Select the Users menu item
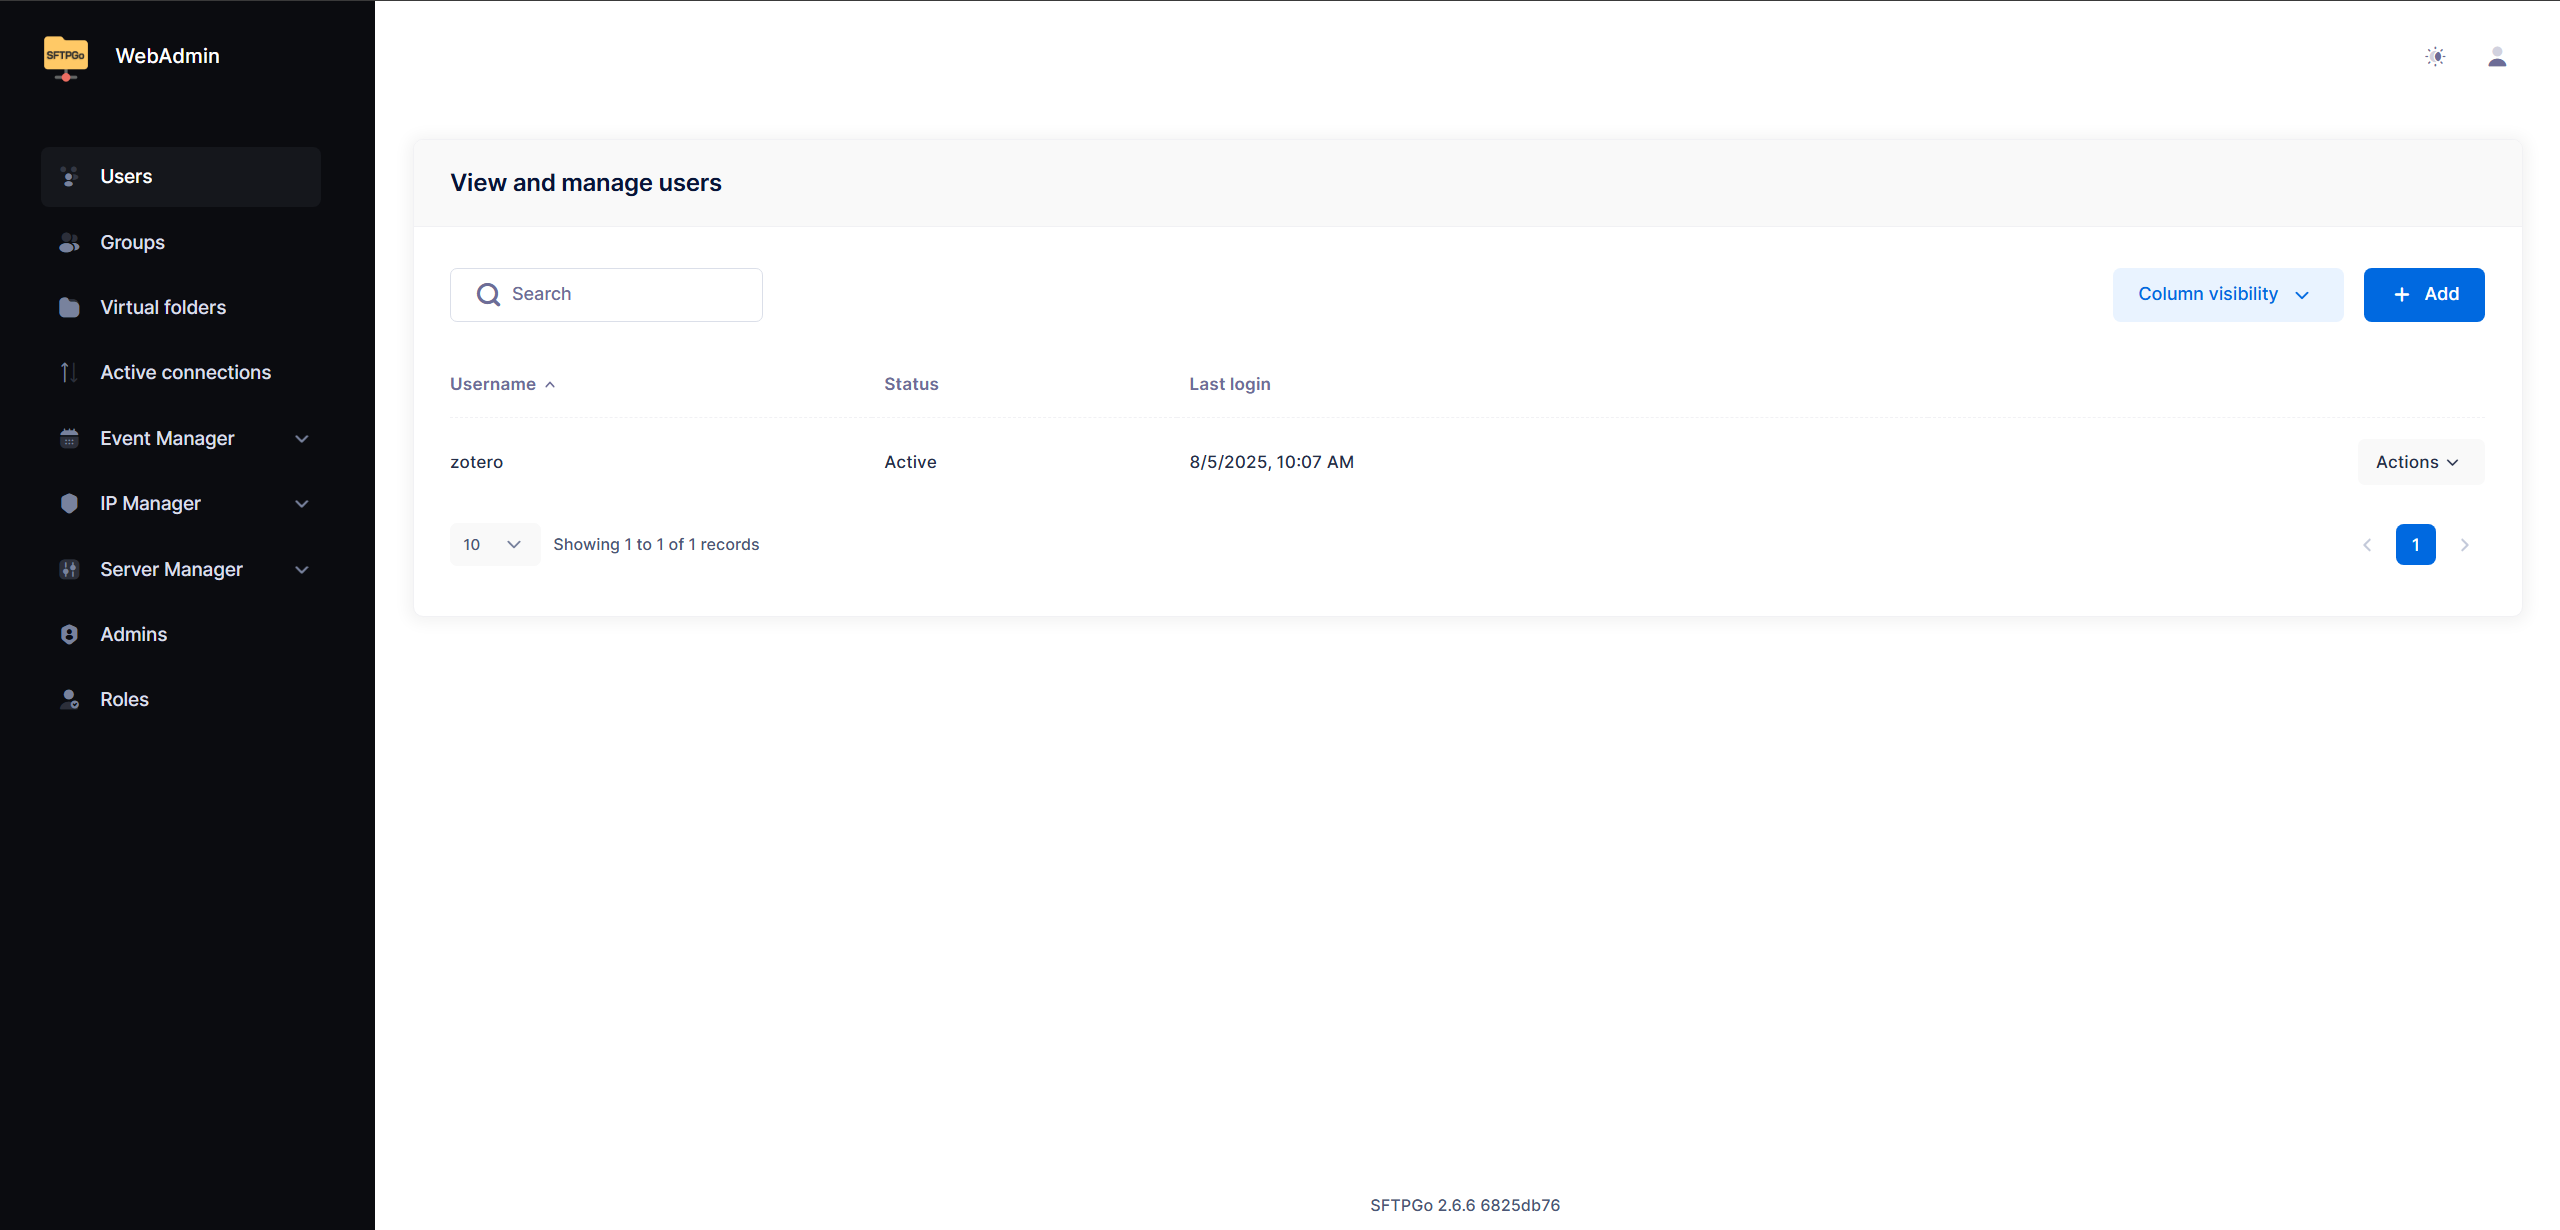 coord(181,177)
